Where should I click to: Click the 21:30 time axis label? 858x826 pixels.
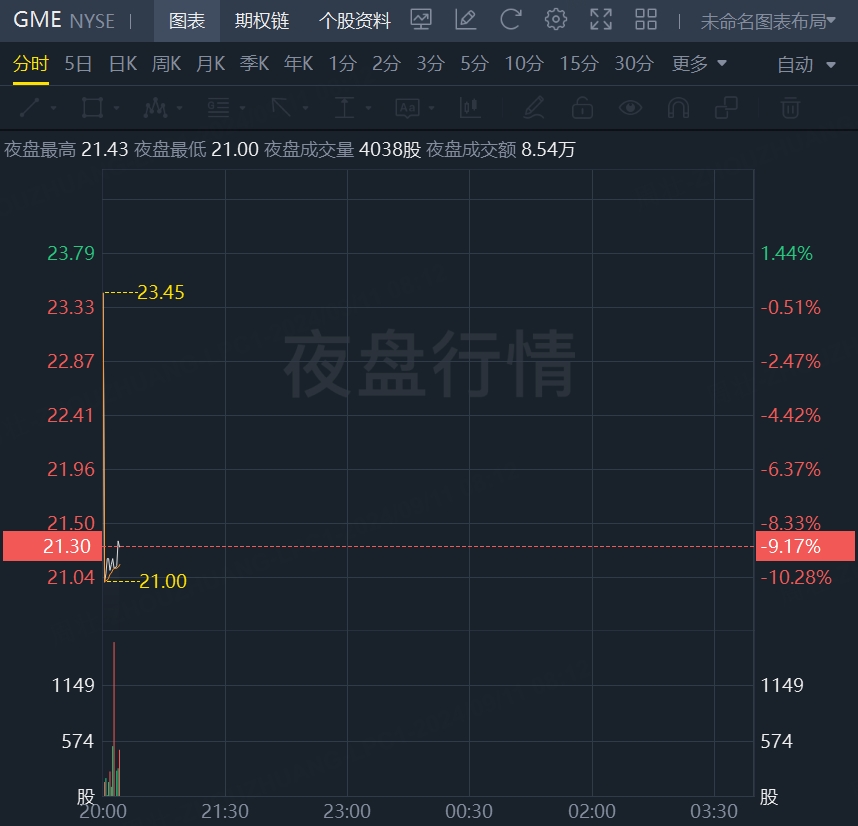click(x=225, y=811)
